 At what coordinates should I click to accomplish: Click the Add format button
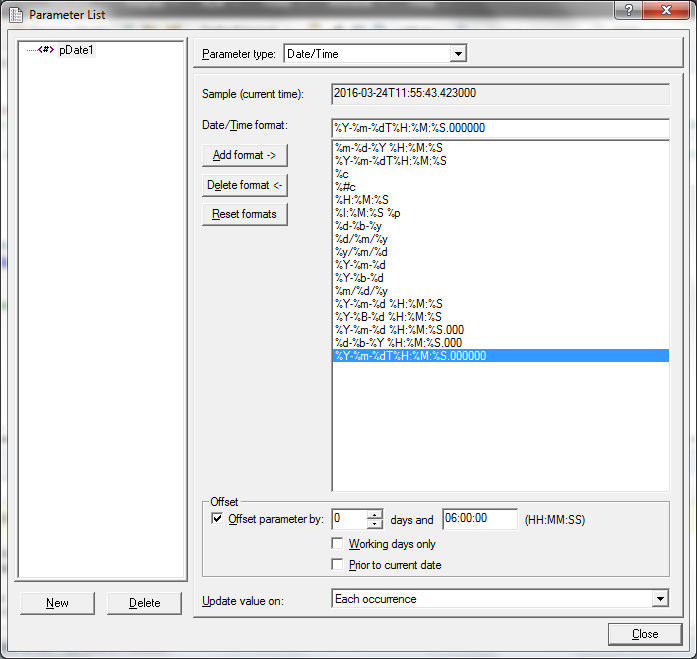tap(245, 155)
